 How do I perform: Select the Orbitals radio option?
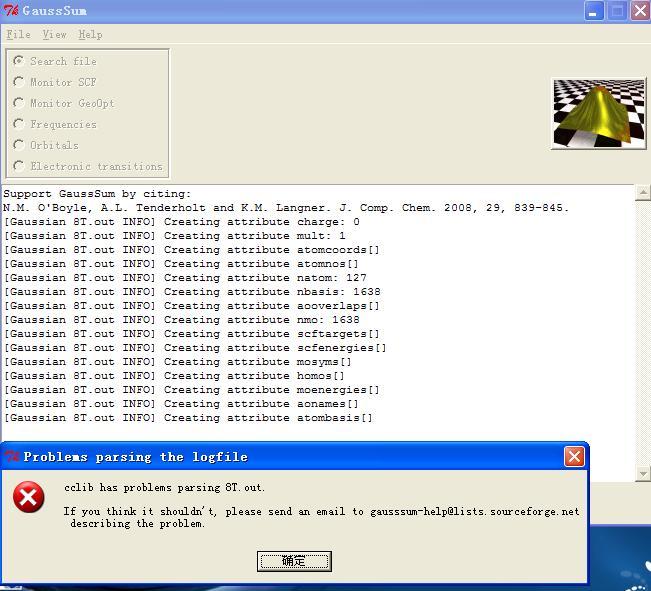tap(46, 145)
